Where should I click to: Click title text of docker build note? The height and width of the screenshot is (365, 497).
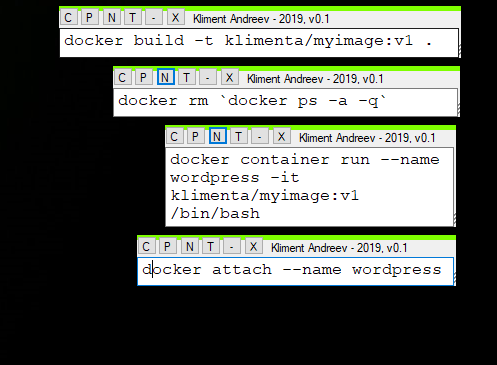pos(261,19)
